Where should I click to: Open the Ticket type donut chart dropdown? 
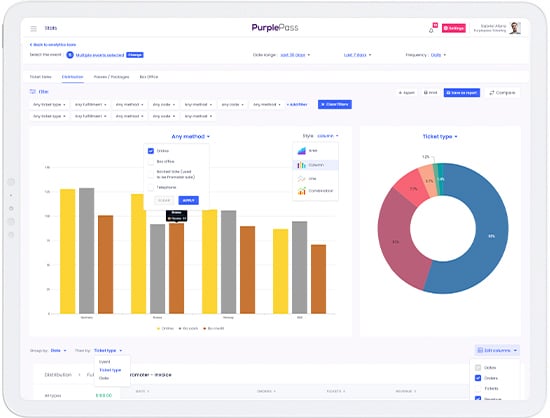[x=440, y=136]
